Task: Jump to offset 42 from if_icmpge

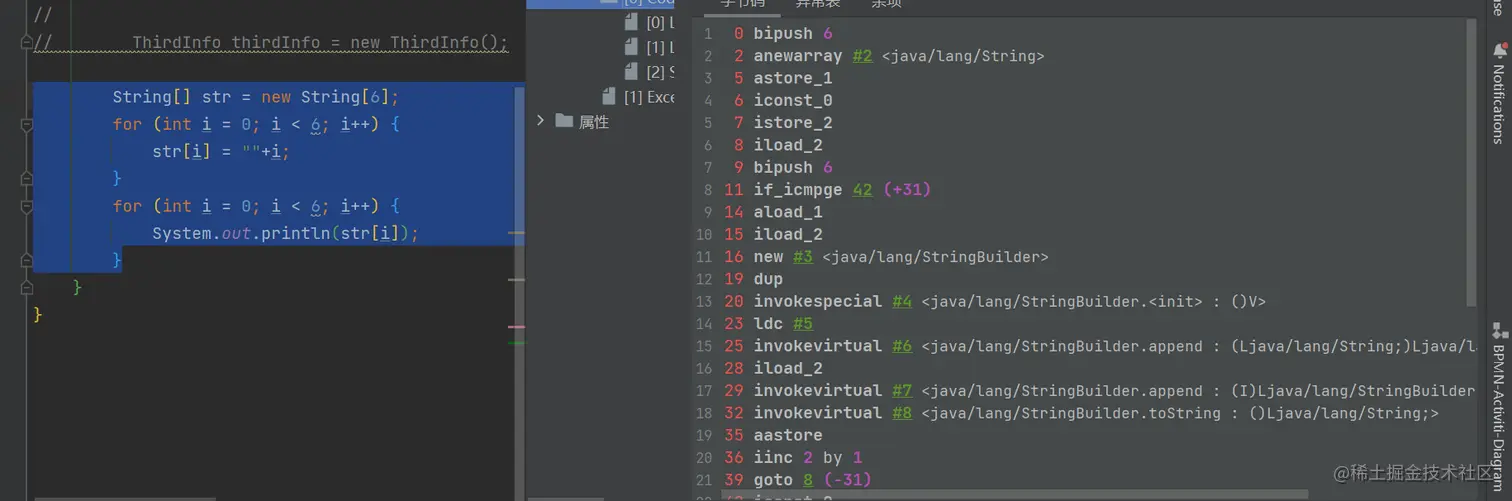Action: coord(862,190)
